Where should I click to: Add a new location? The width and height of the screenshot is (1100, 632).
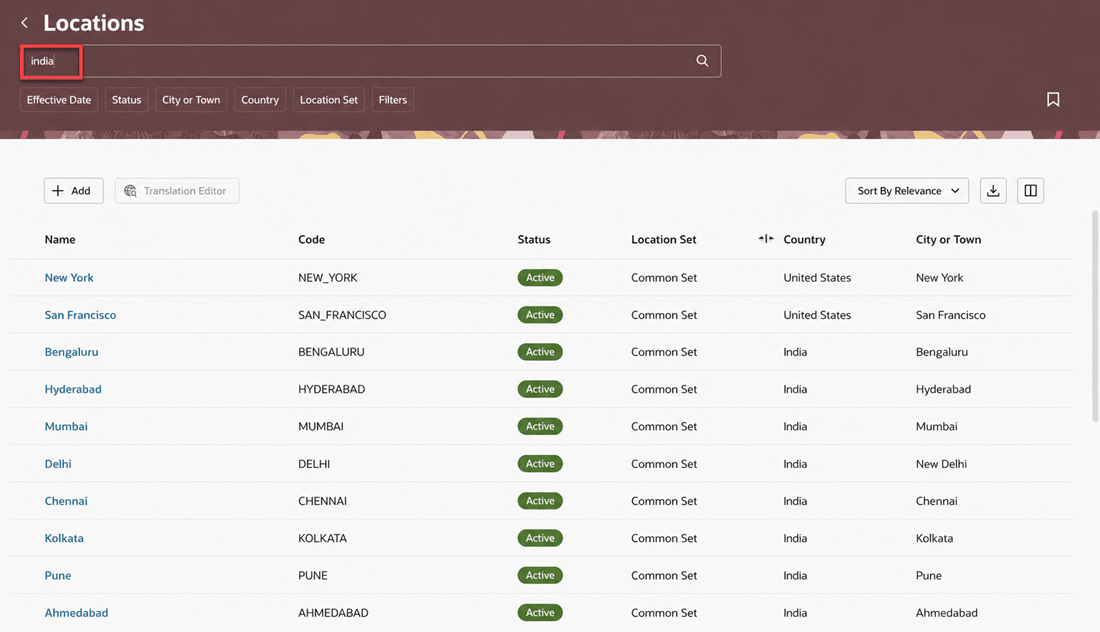(x=74, y=191)
